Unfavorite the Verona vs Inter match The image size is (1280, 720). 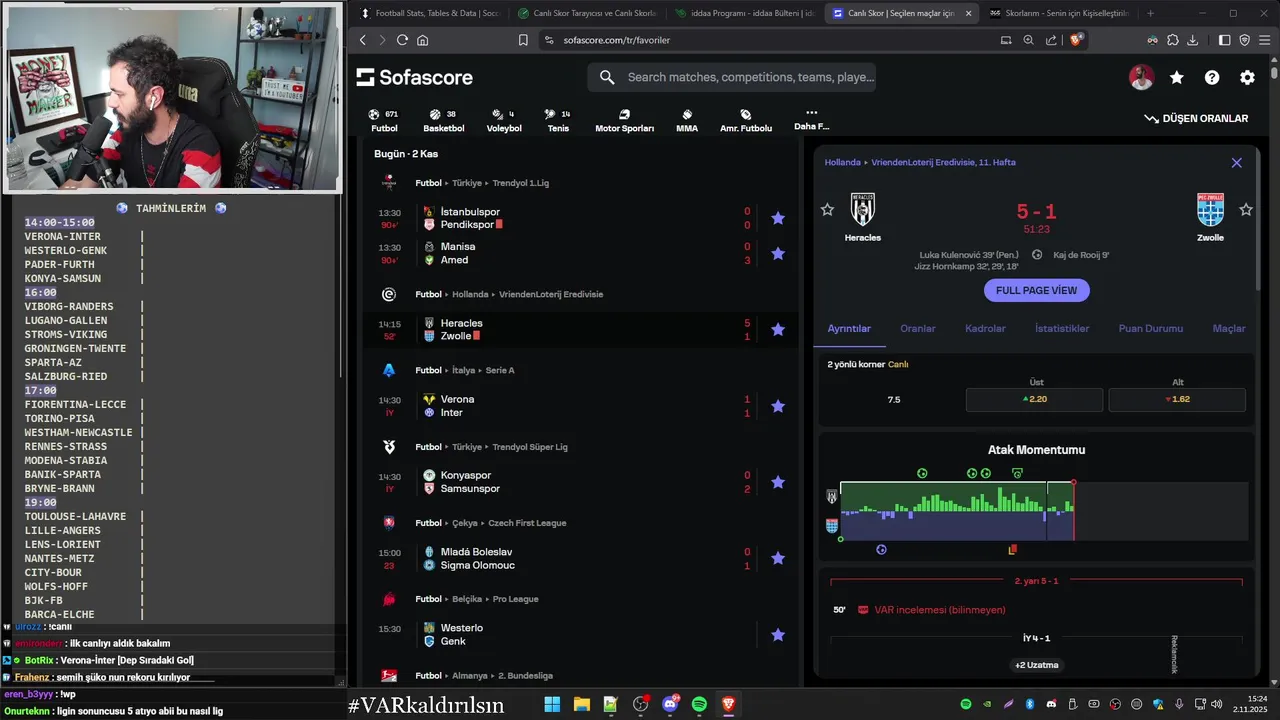tap(778, 406)
